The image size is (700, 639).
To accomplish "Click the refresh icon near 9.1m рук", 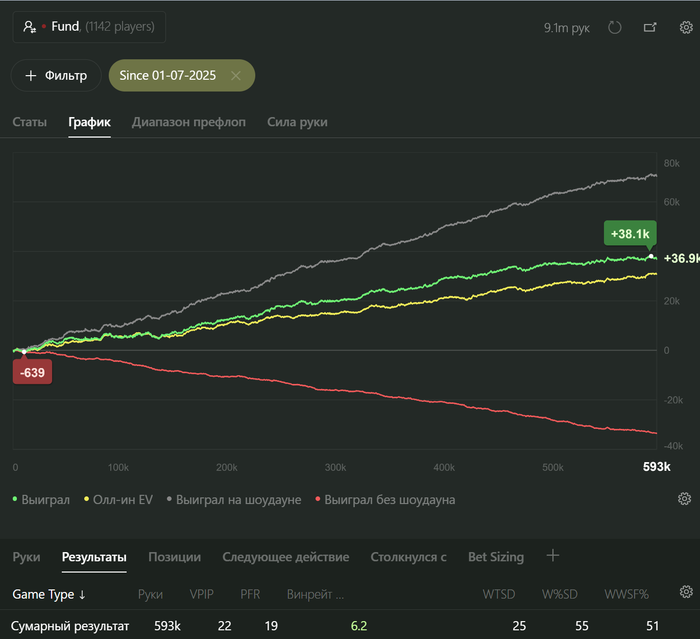I will (615, 28).
